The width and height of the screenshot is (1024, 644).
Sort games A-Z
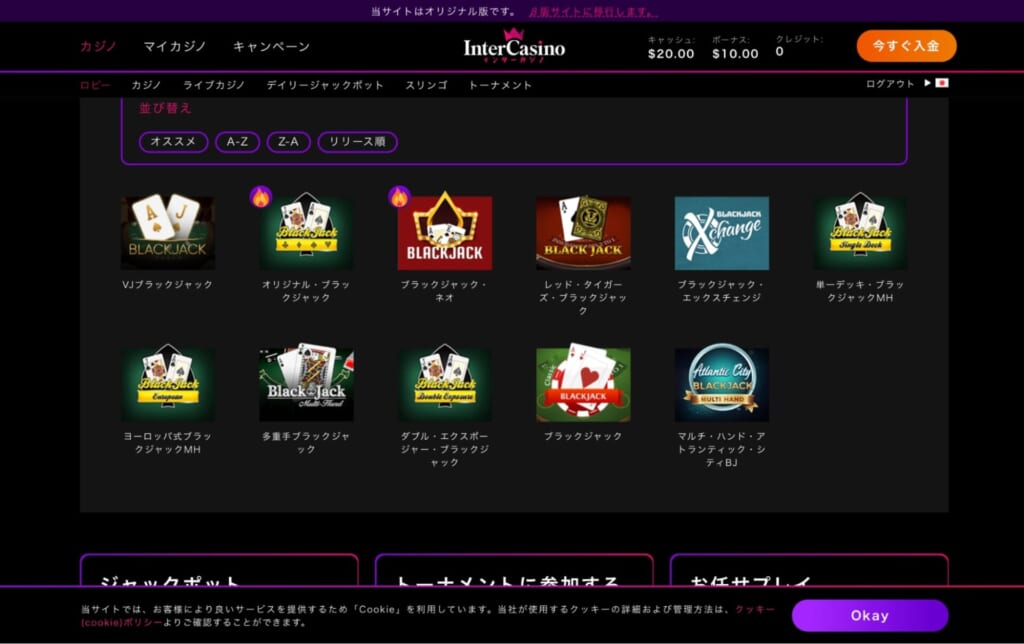(x=237, y=142)
